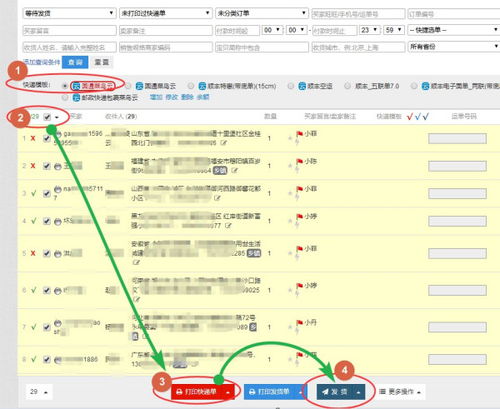Open the 快捷选单 dropdown
Image resolution: width=500 pixels, height=409 pixels.
(x=454, y=30)
